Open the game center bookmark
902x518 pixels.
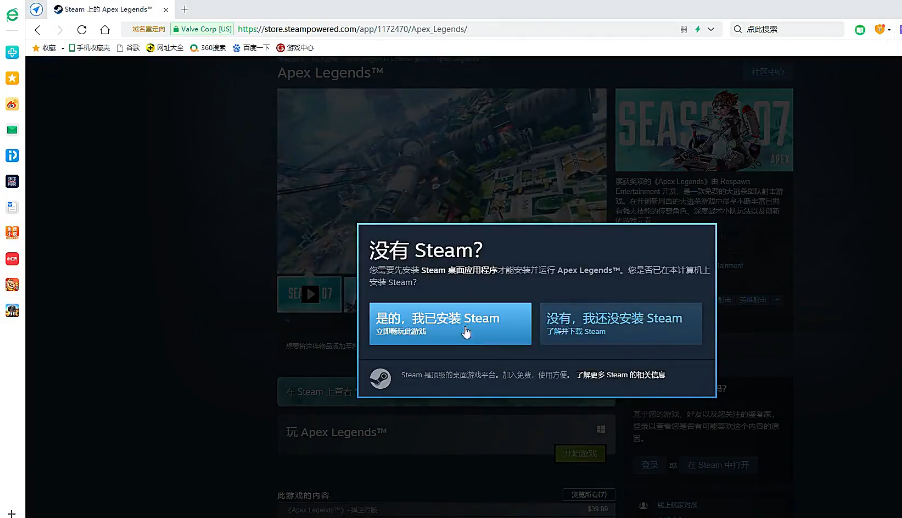(295, 48)
